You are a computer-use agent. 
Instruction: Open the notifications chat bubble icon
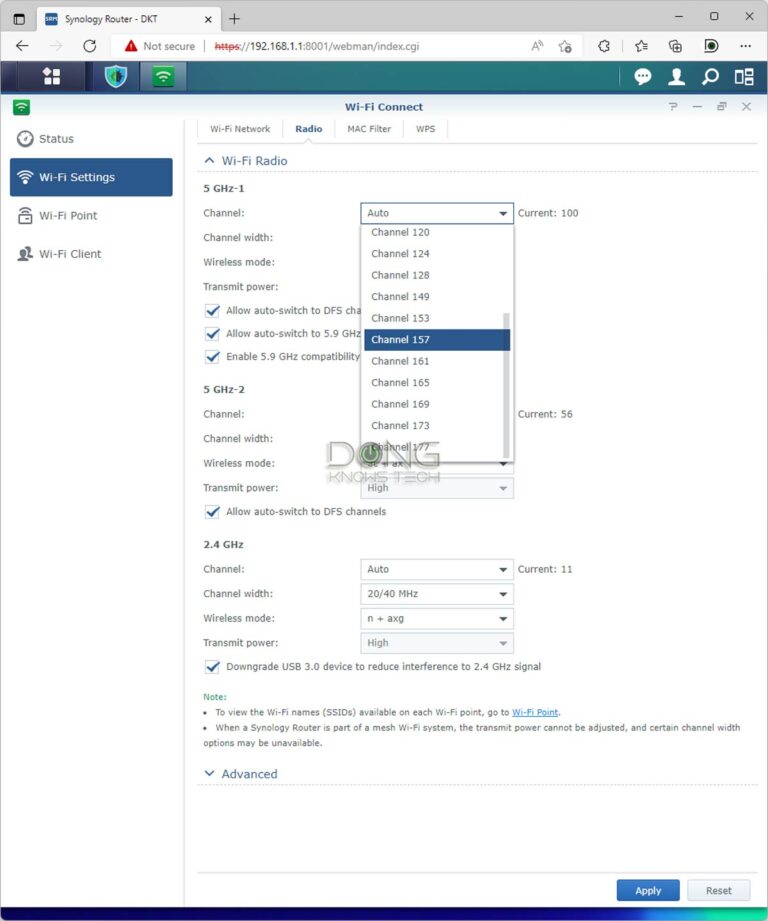point(643,77)
